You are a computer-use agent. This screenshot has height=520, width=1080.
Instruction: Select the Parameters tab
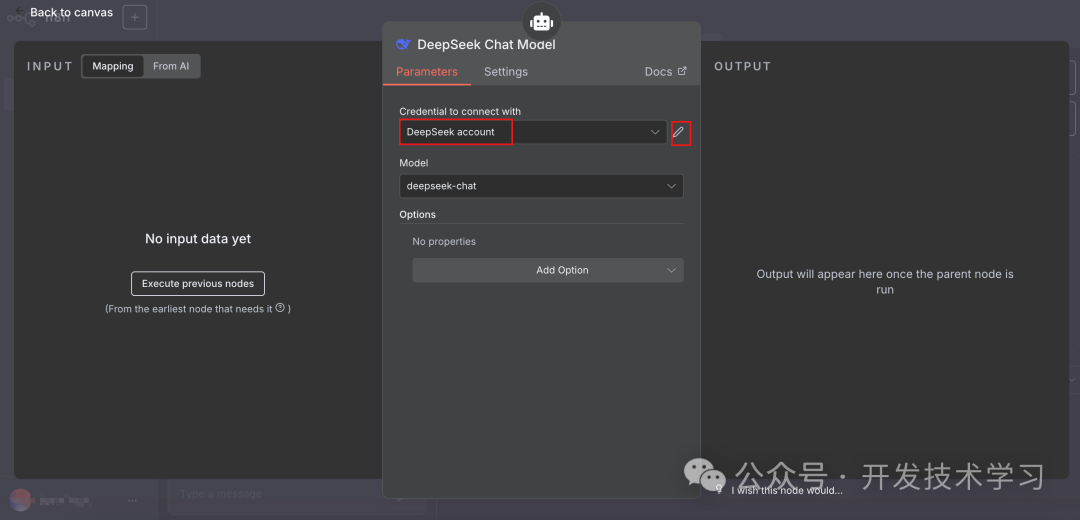pos(426,72)
